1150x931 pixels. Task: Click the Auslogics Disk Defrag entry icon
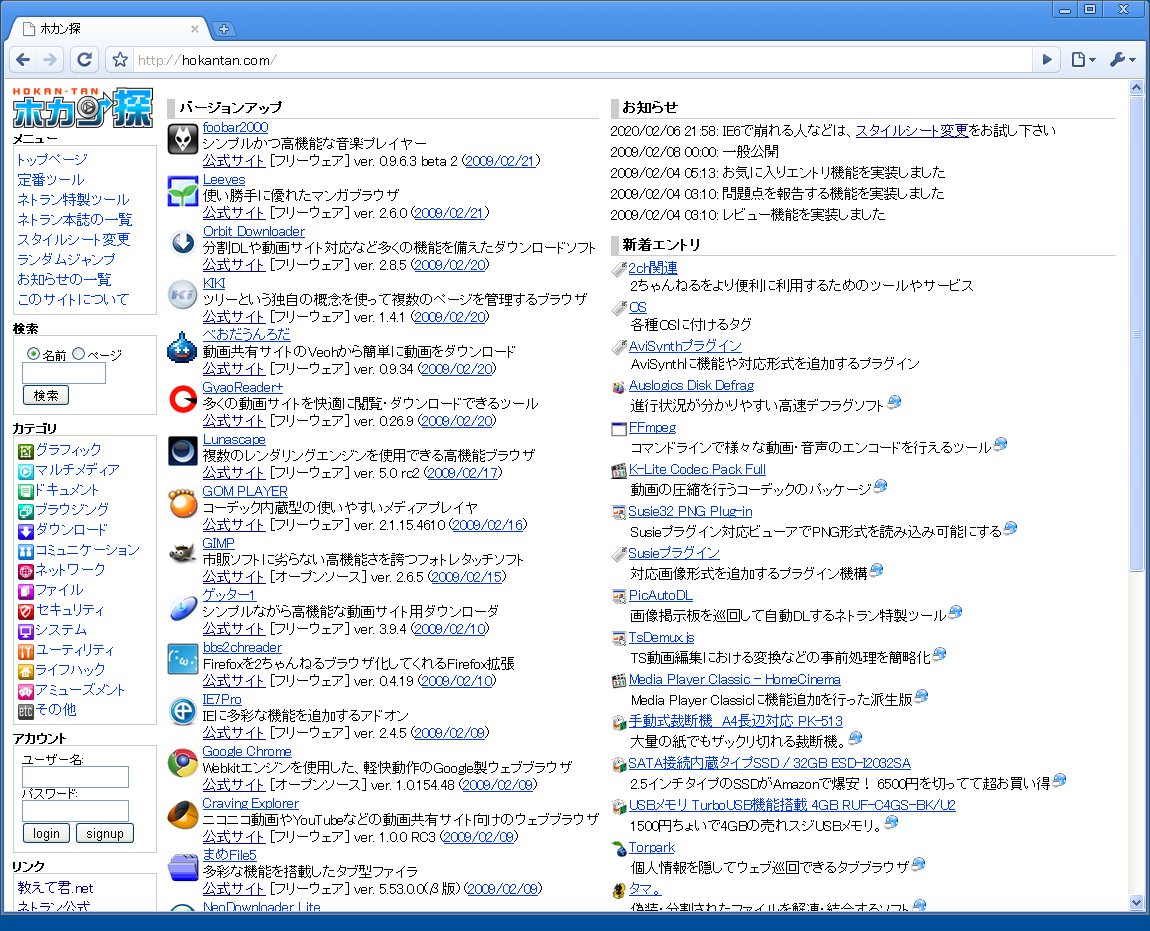pos(619,387)
